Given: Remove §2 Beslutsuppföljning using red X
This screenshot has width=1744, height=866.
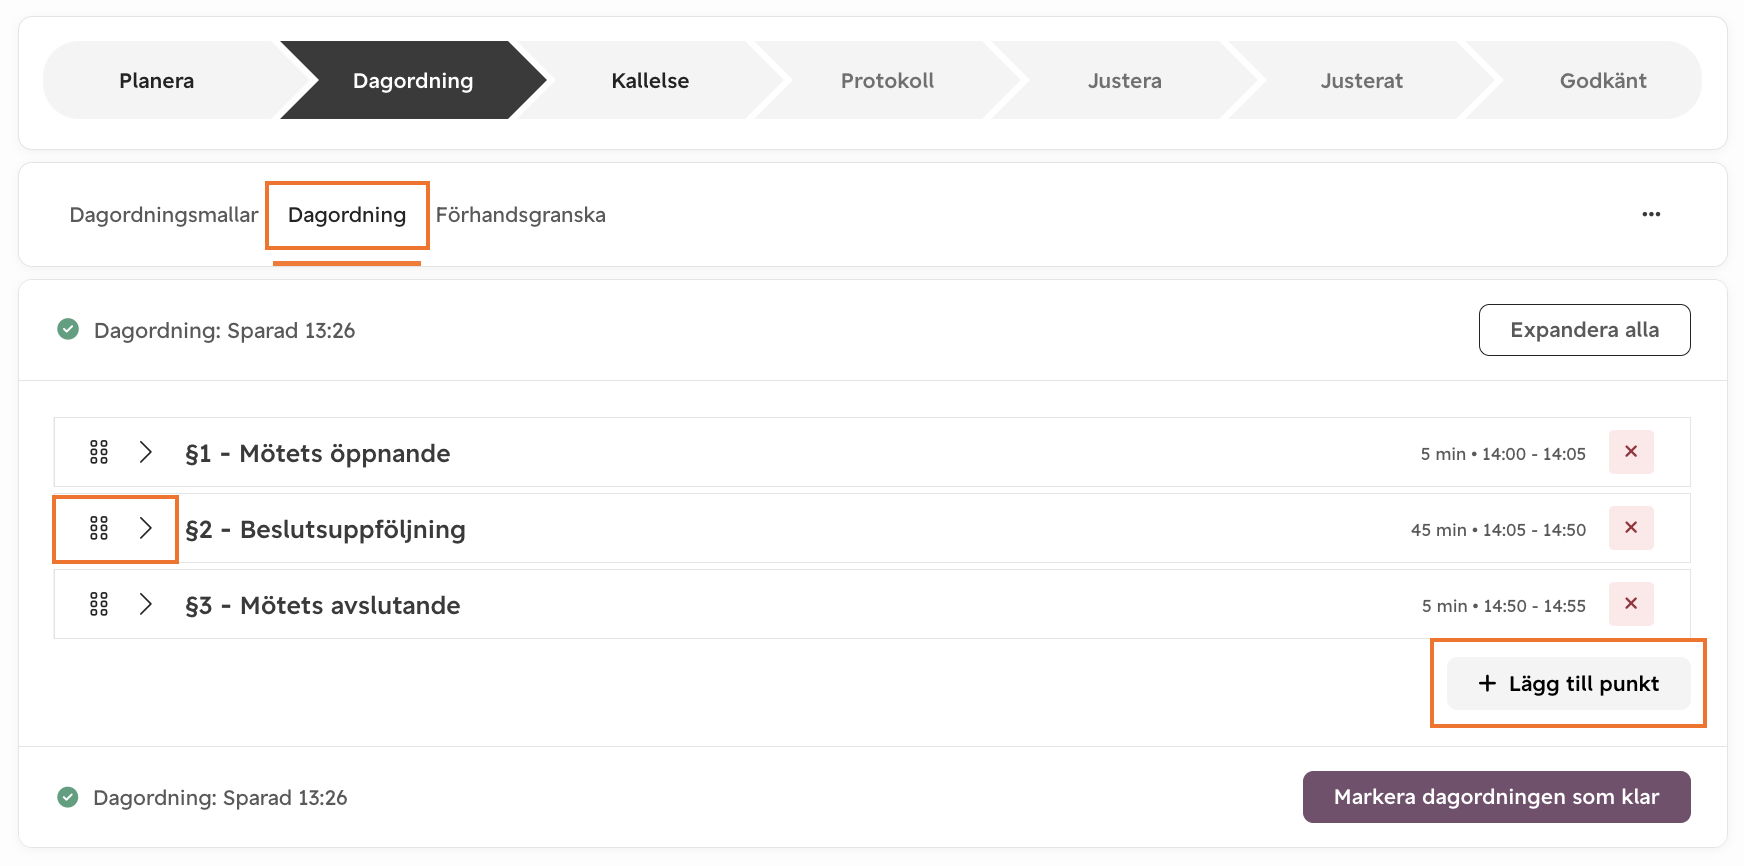Looking at the screenshot, I should click(1630, 528).
